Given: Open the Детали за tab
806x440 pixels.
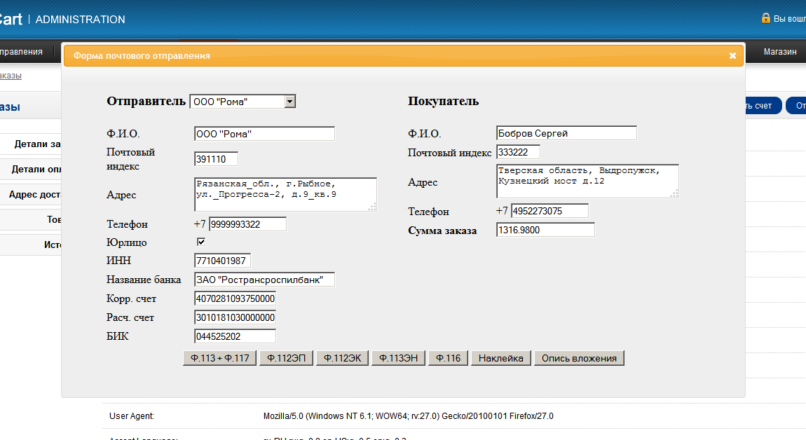Looking at the screenshot, I should click(31, 144).
